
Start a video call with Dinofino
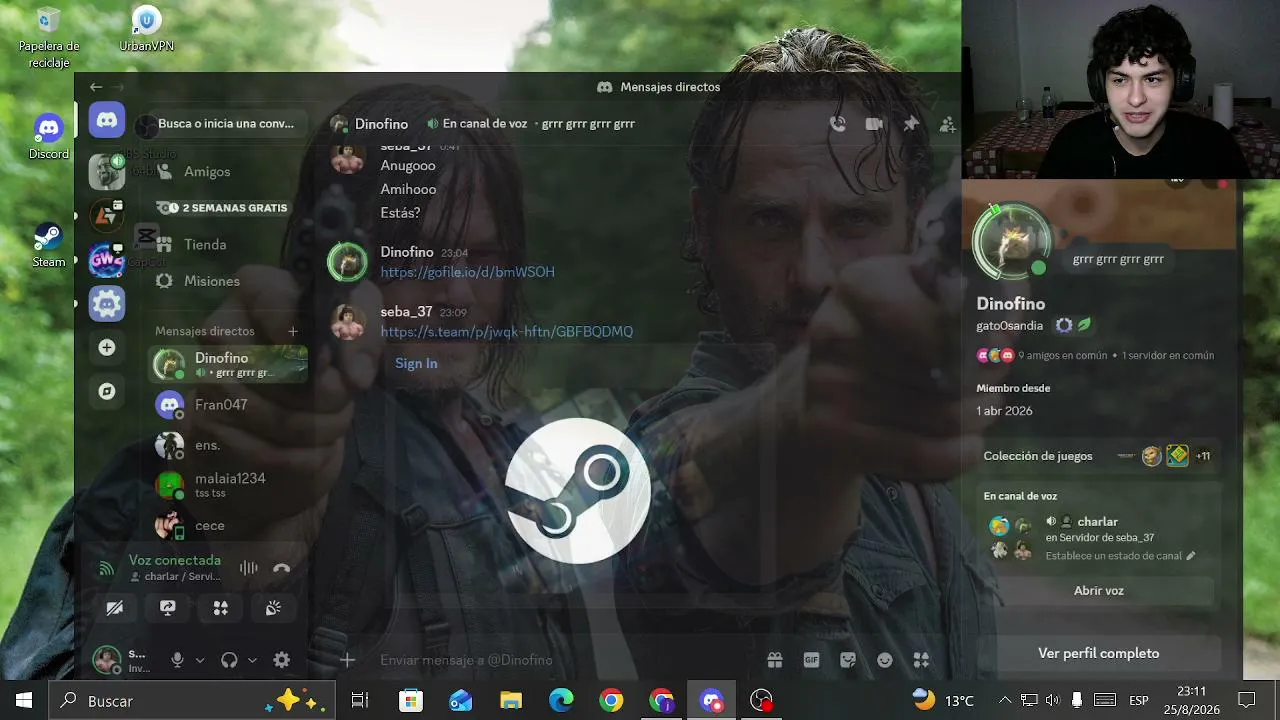pos(874,124)
